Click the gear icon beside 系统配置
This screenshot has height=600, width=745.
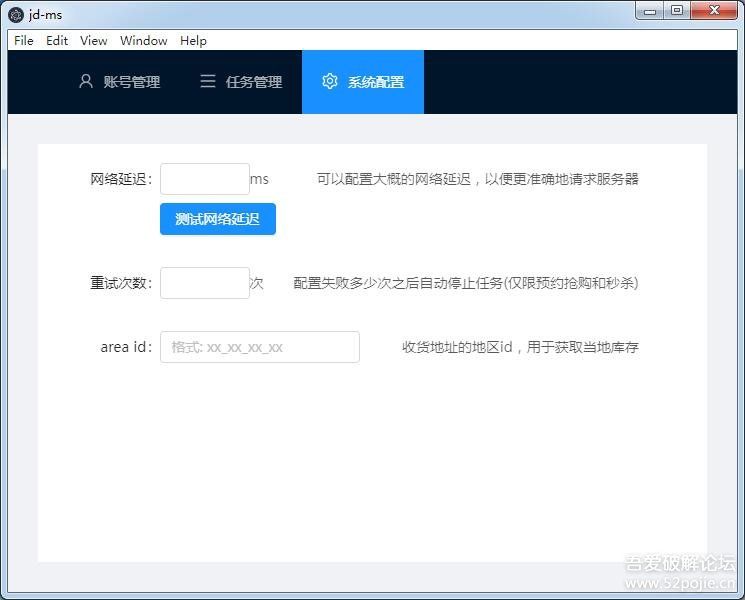tap(330, 81)
